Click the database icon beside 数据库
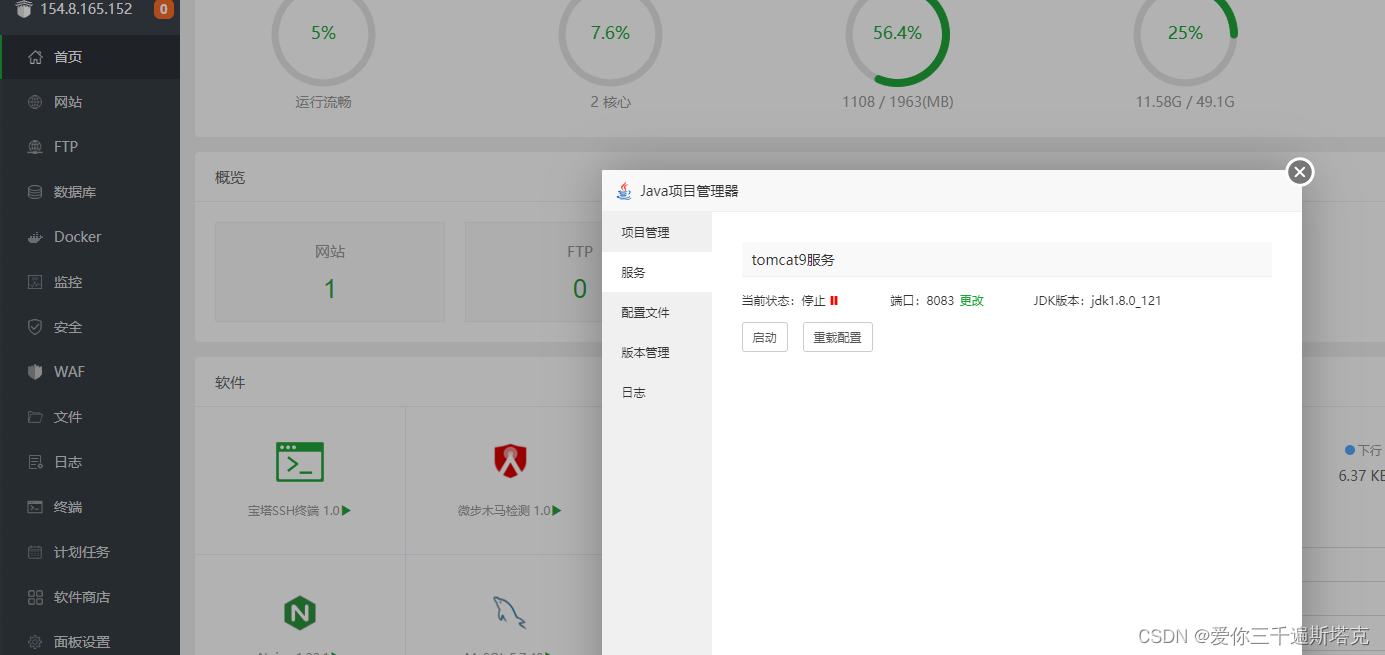 pos(36,192)
